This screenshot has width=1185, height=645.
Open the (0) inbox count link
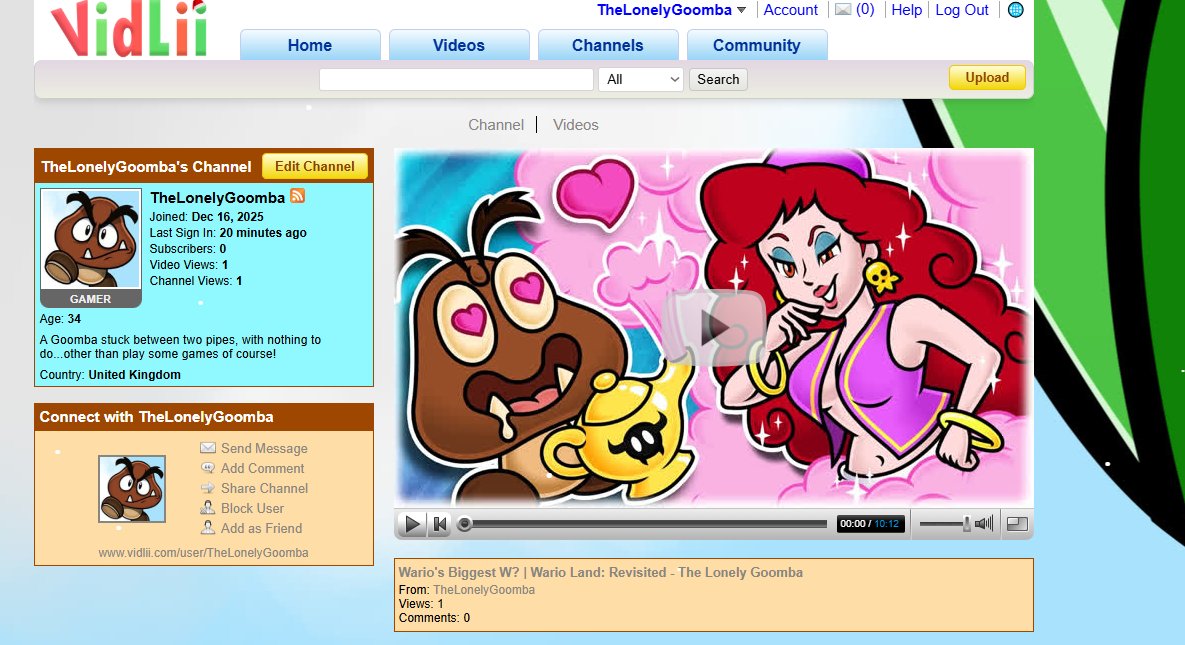click(865, 10)
